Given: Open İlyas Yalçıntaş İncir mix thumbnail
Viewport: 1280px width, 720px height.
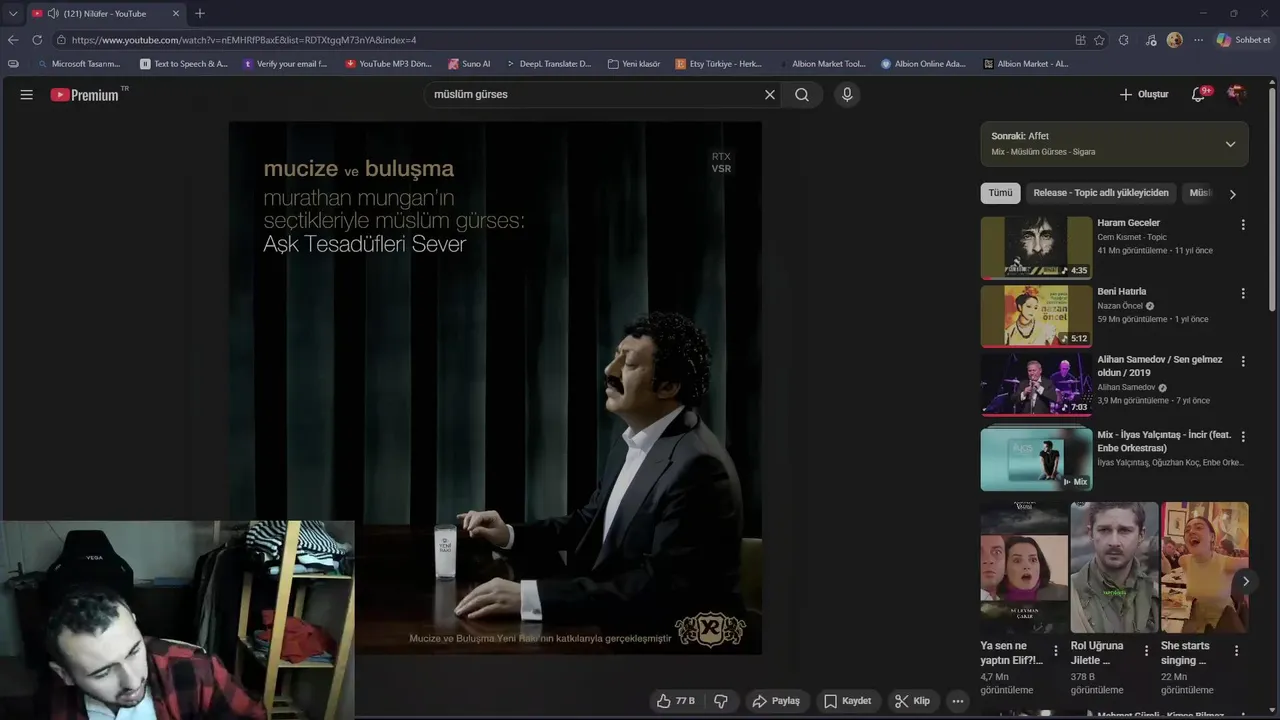Looking at the screenshot, I should coord(1036,459).
